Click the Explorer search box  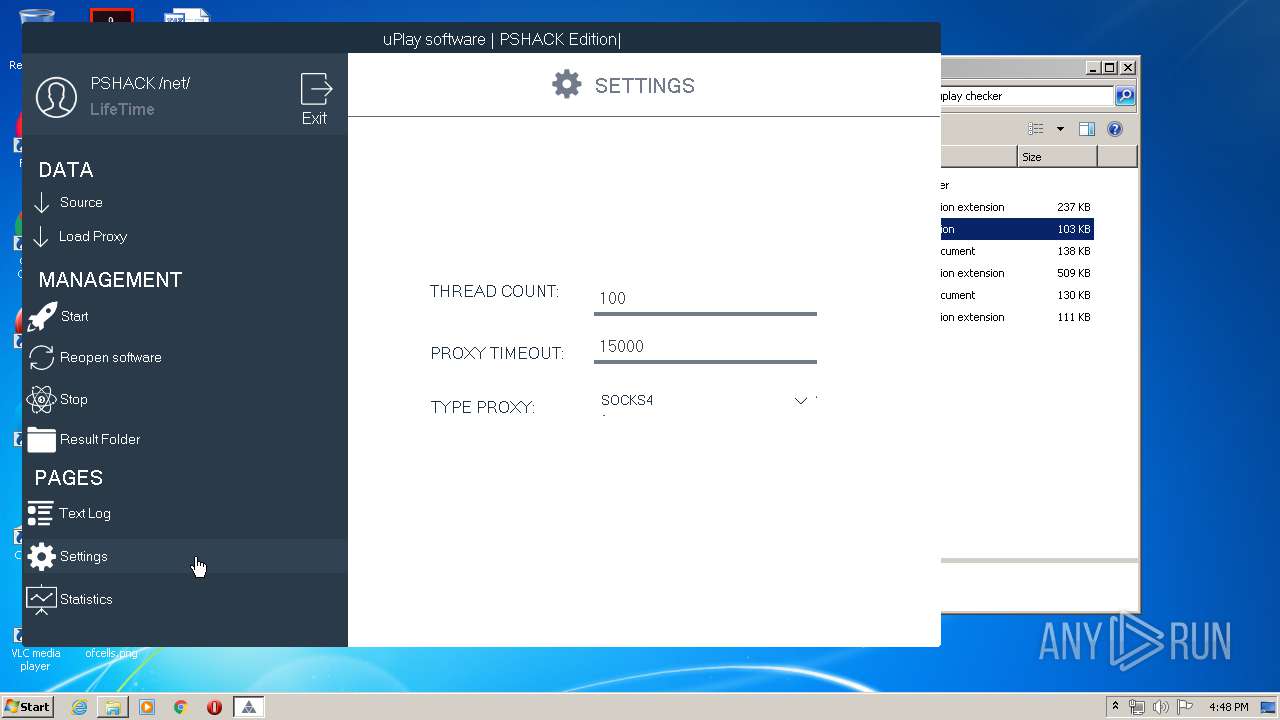pyautogui.click(x=1026, y=96)
